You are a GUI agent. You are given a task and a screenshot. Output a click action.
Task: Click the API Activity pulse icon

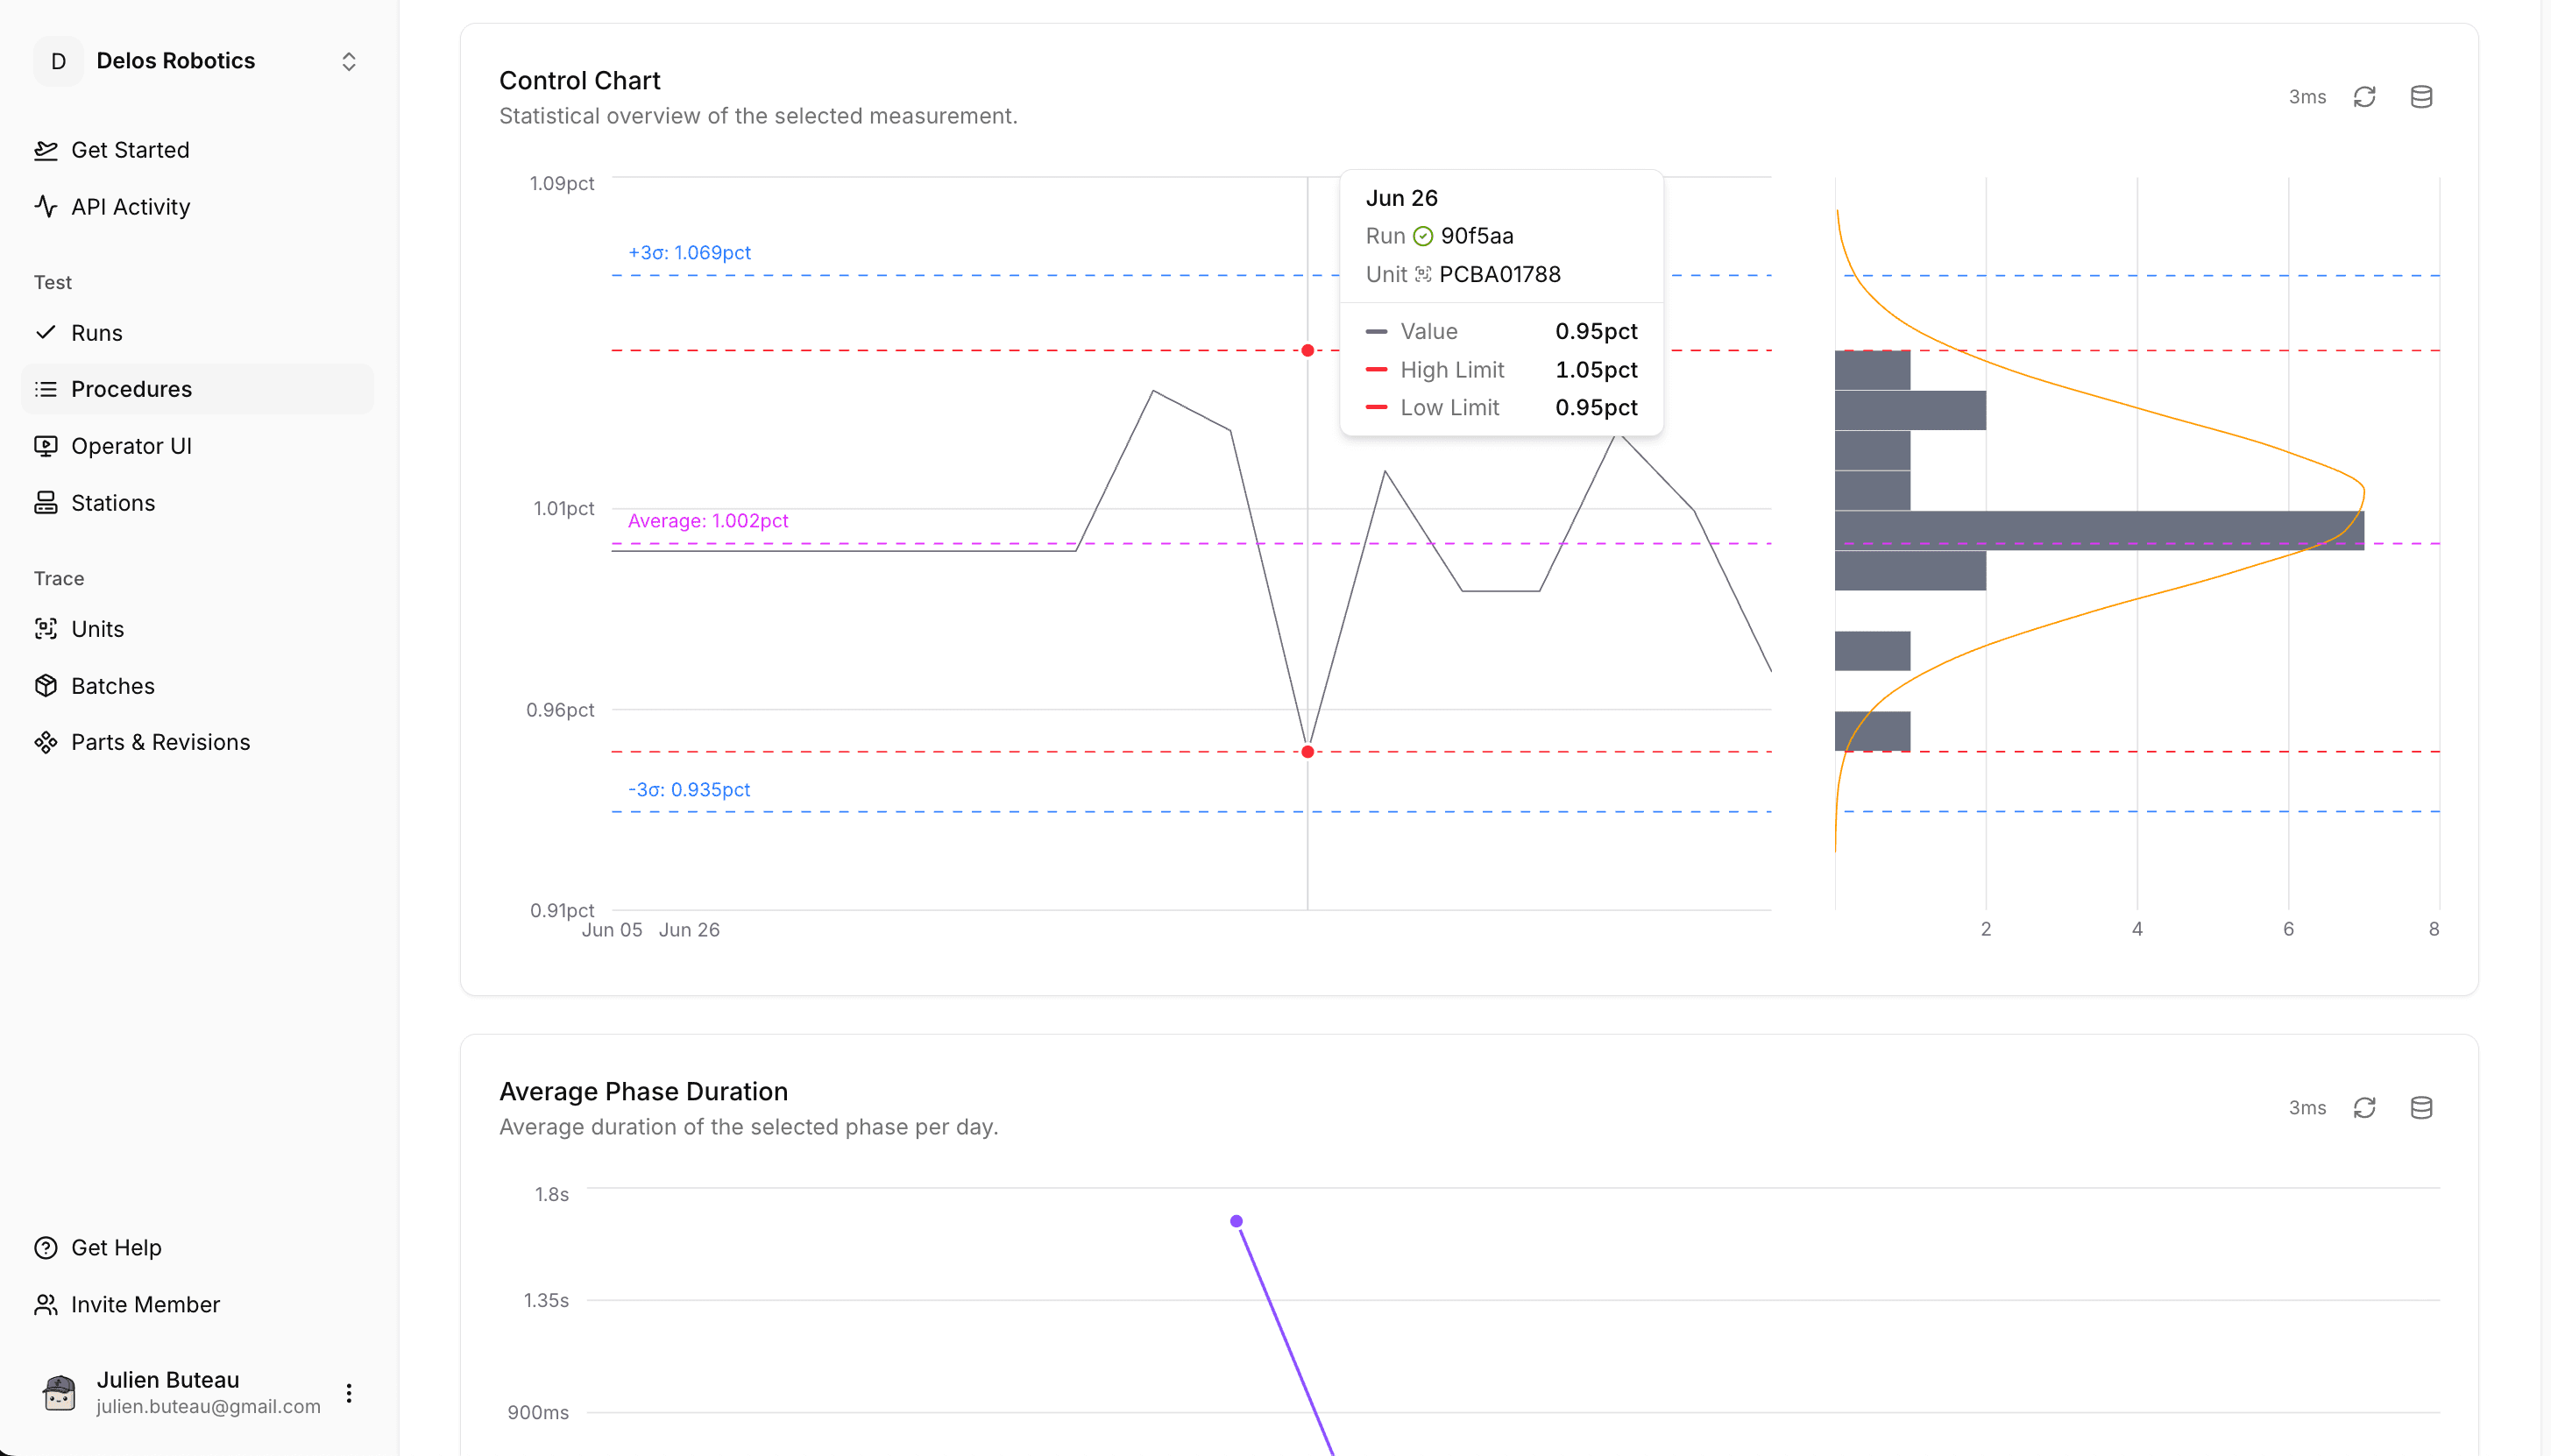46,206
